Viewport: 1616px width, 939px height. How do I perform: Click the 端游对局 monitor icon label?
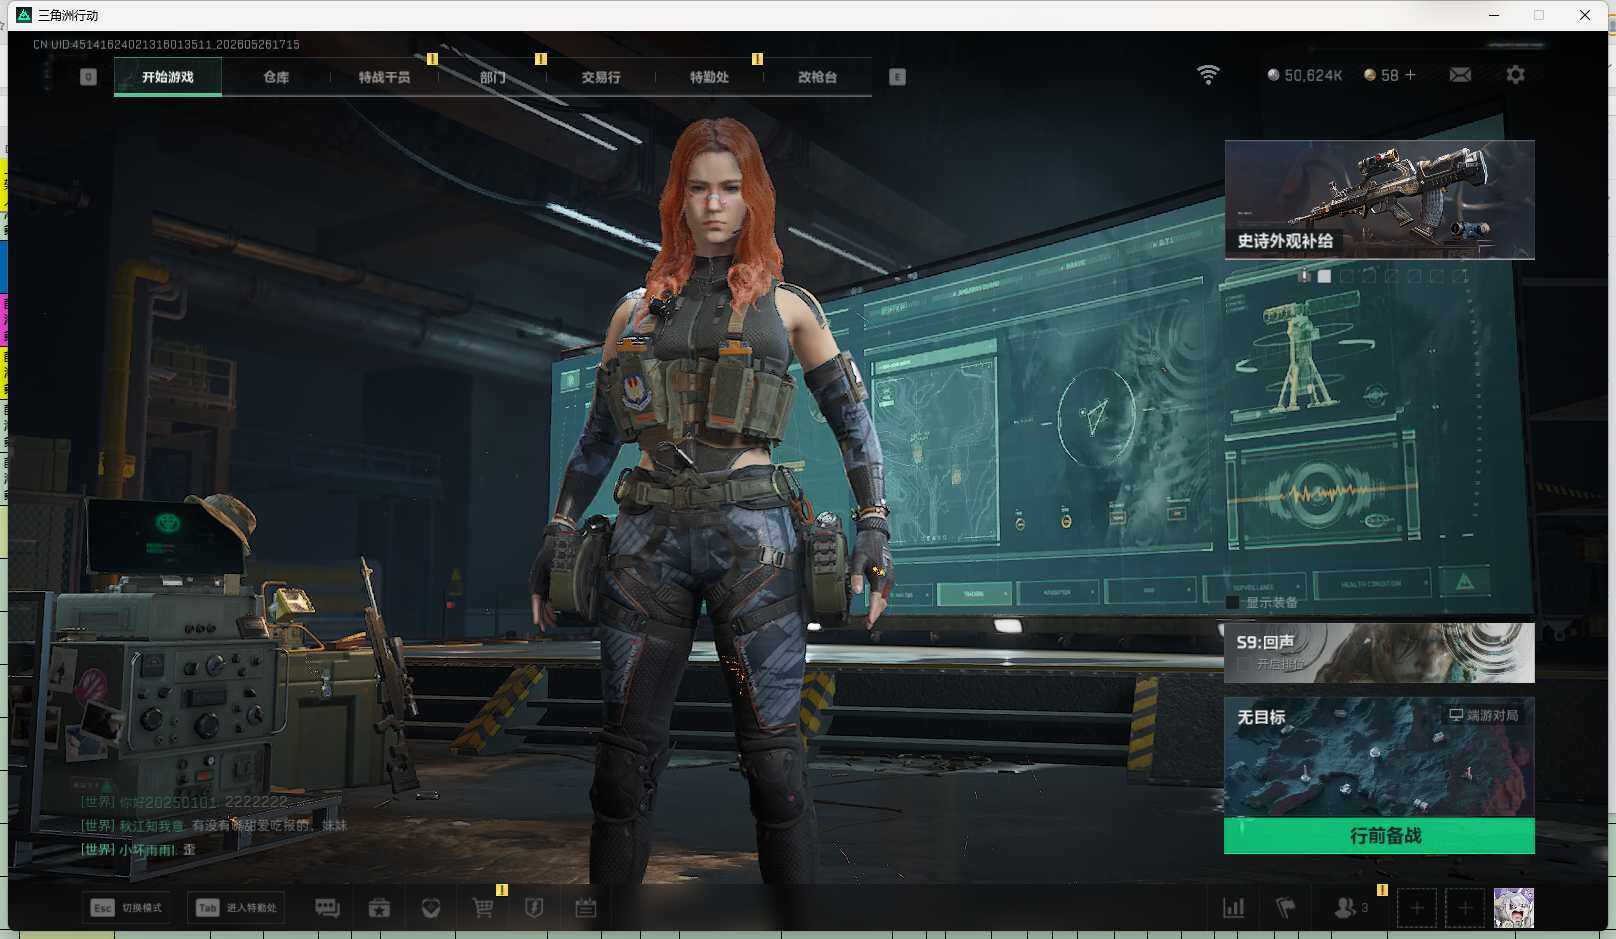pyautogui.click(x=1484, y=715)
